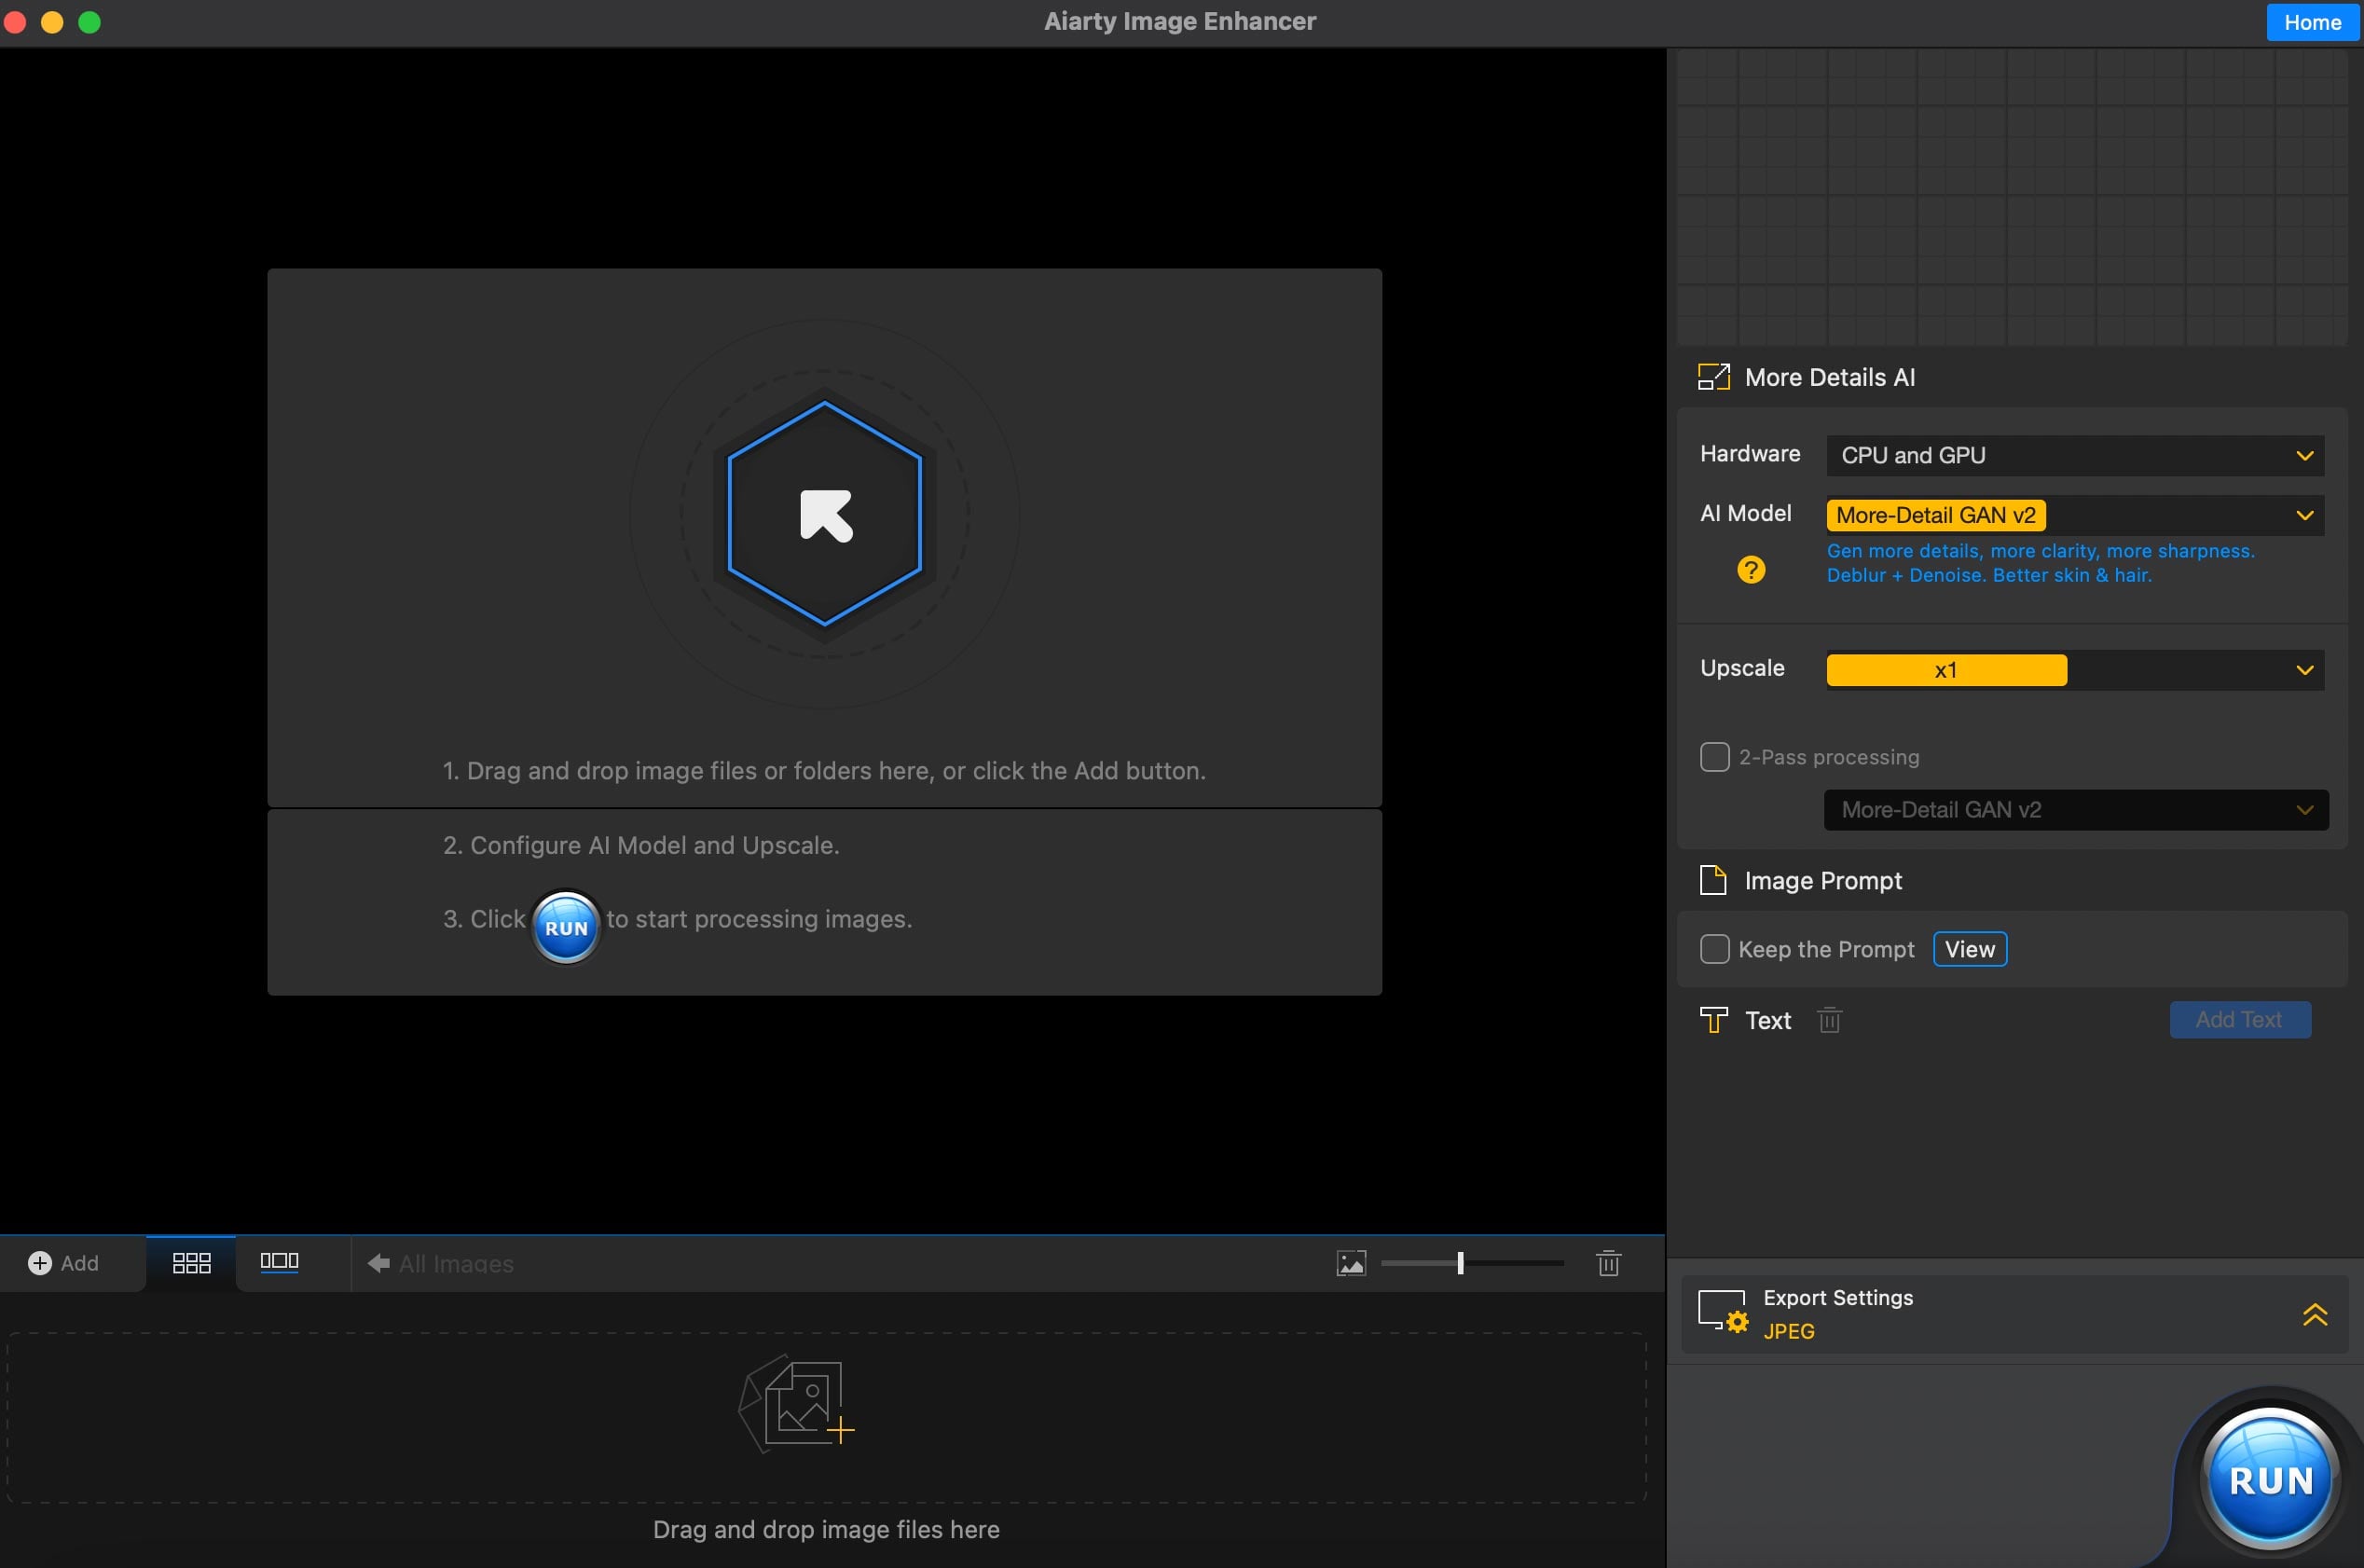
Task: Click the trash icon next to Text
Action: click(1829, 1020)
